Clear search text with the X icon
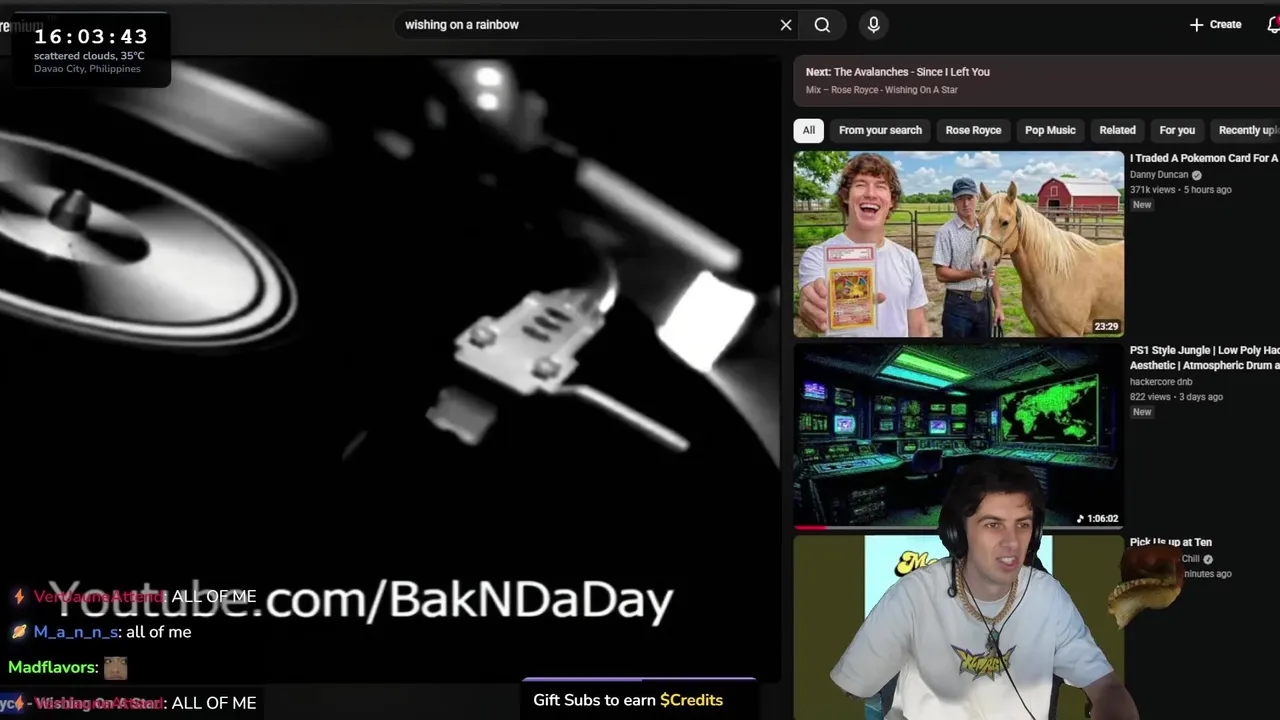 pos(786,25)
